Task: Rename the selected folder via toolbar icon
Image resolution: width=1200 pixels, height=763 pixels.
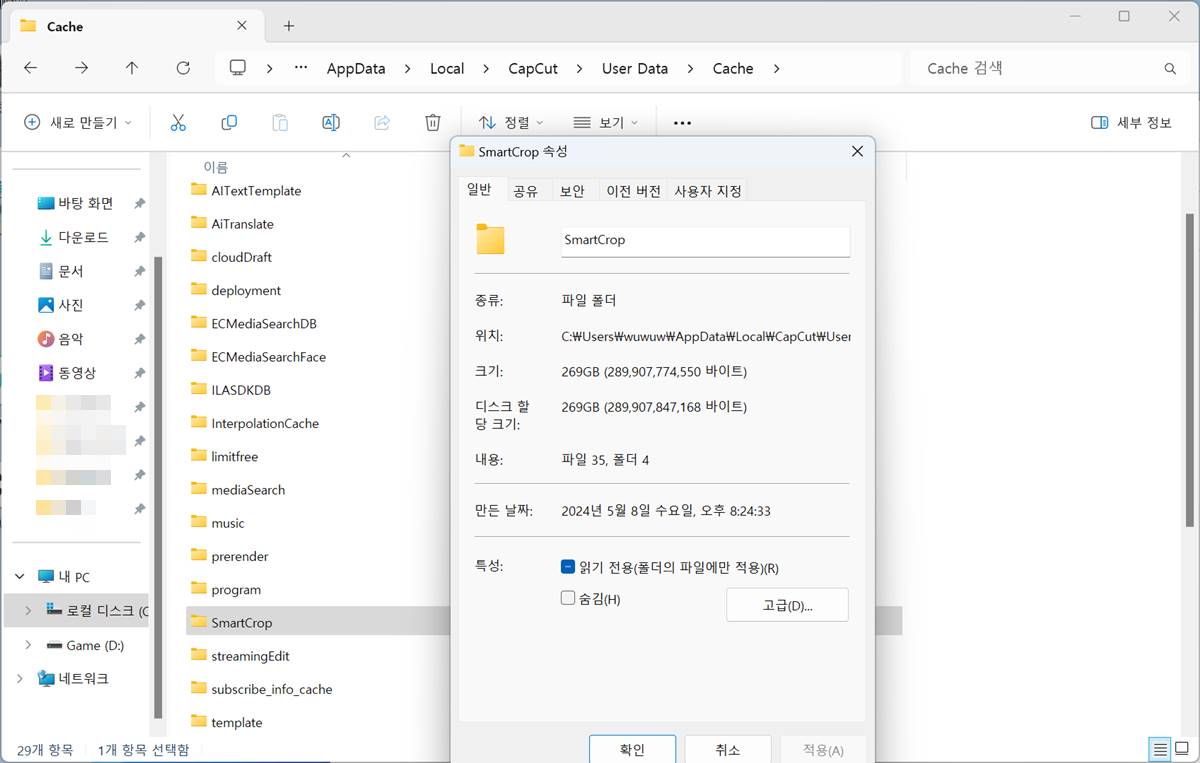Action: tap(331, 122)
